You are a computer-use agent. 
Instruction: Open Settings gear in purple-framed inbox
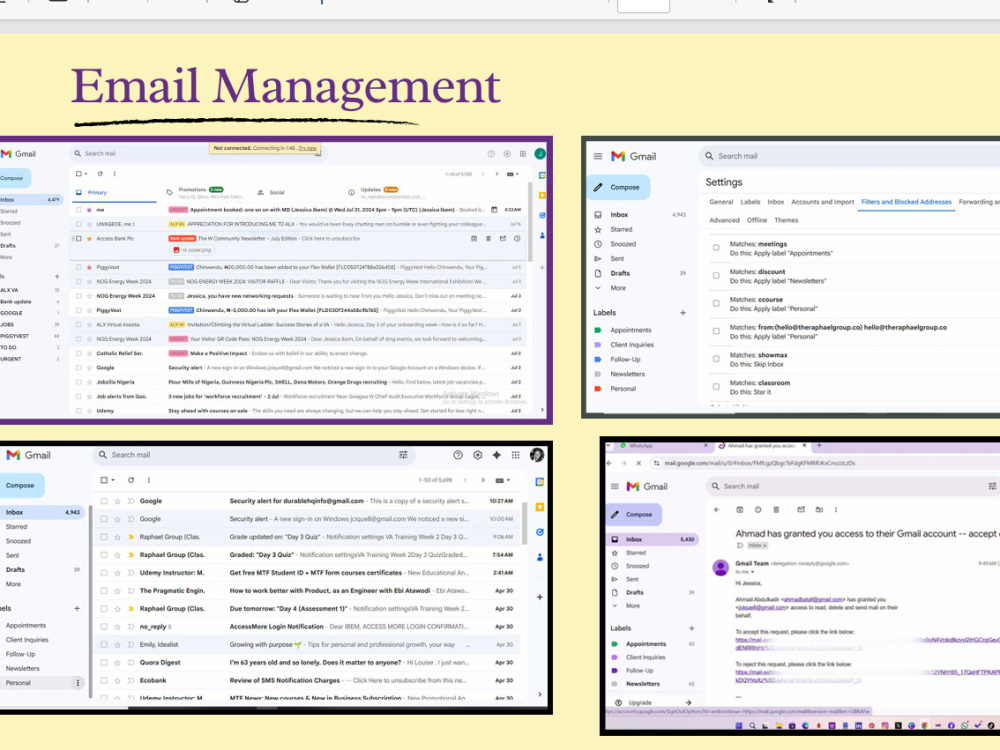(x=507, y=154)
